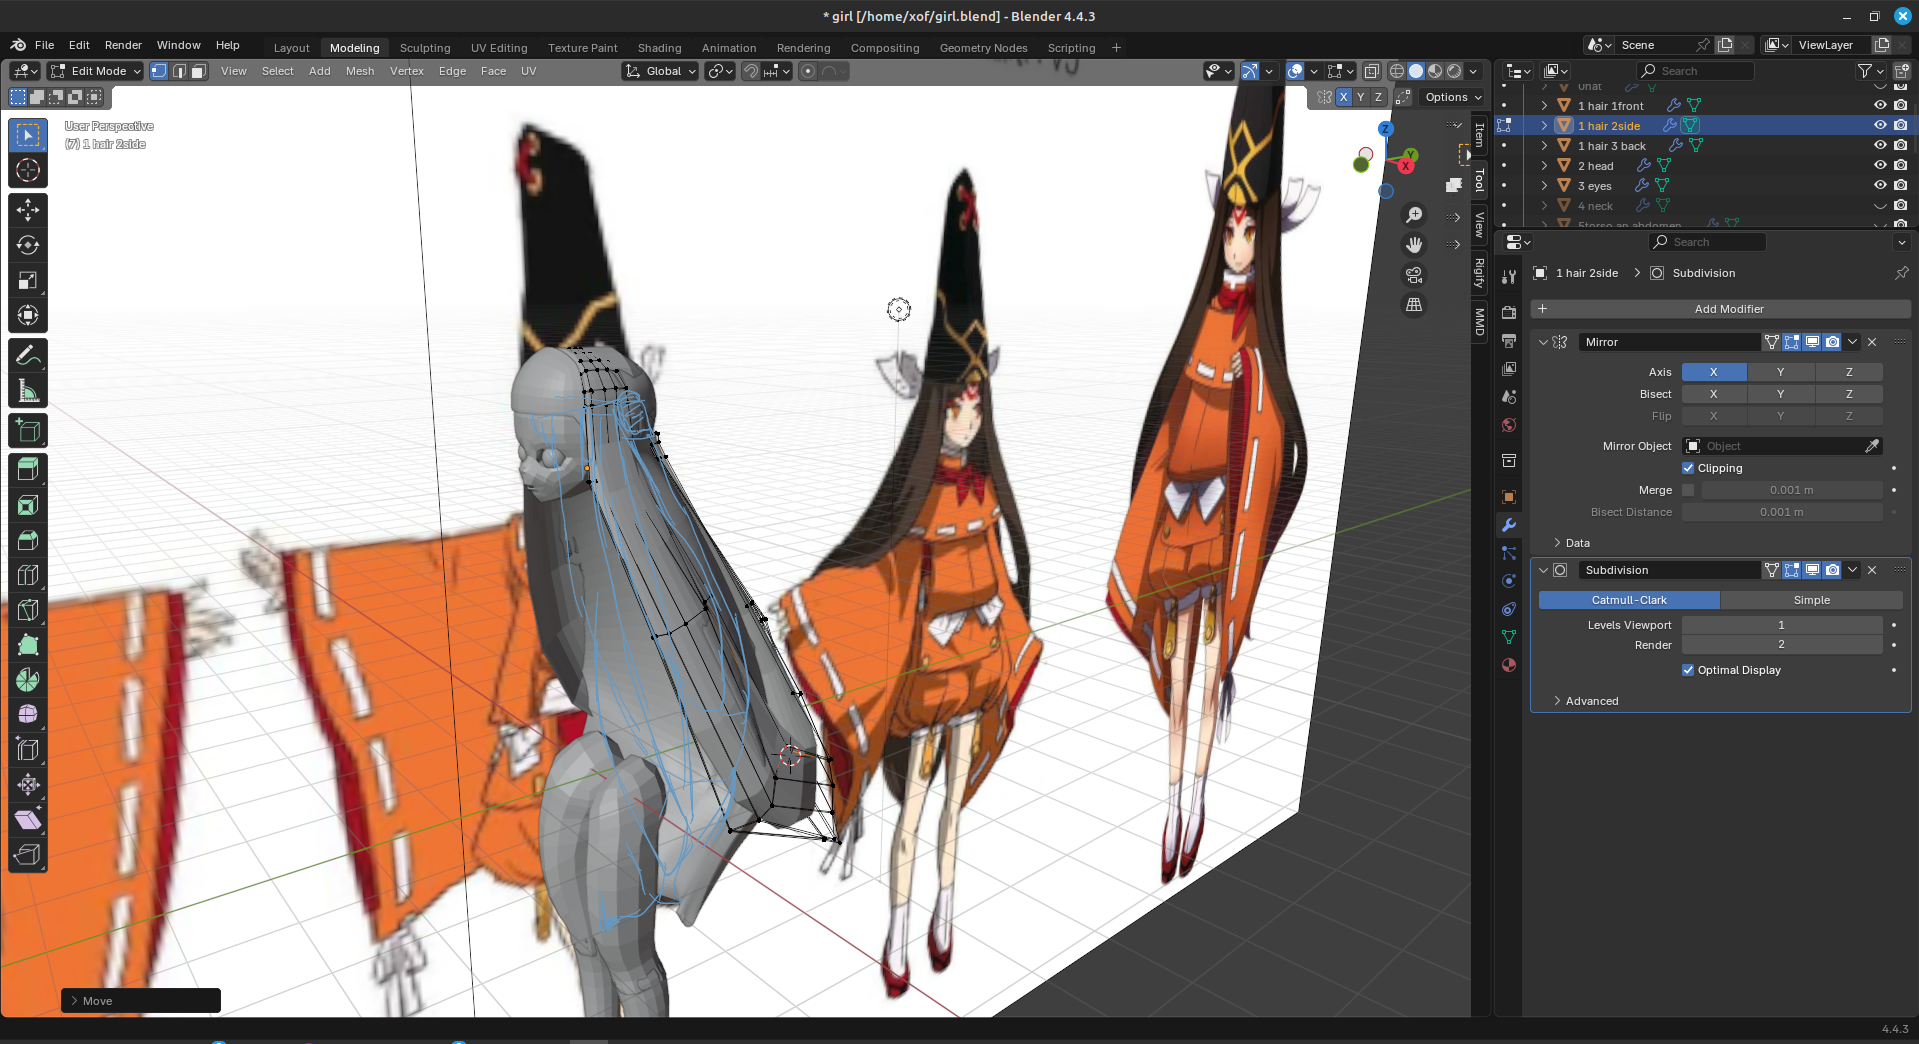The height and width of the screenshot is (1044, 1919).
Task: Select the Extrude Region tool
Action: point(28,469)
